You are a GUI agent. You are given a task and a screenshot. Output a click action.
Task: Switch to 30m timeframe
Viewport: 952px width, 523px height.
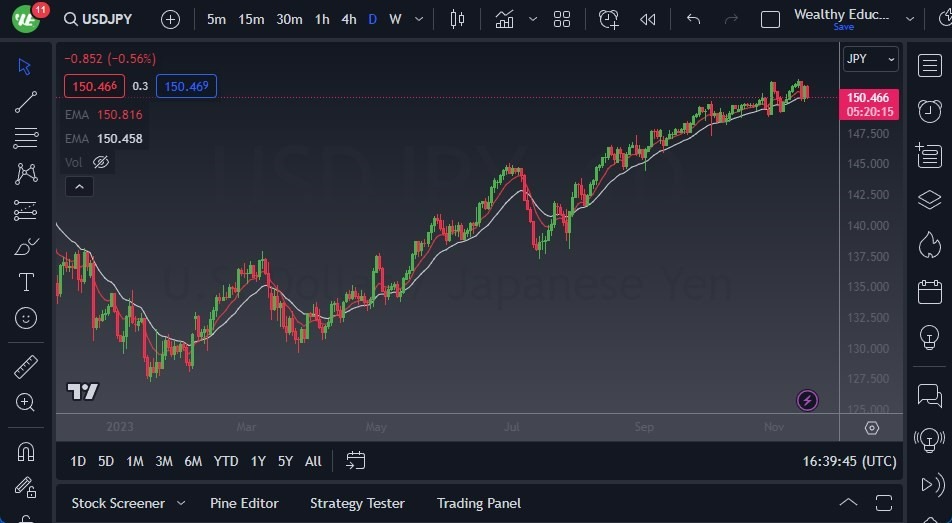[x=289, y=19]
